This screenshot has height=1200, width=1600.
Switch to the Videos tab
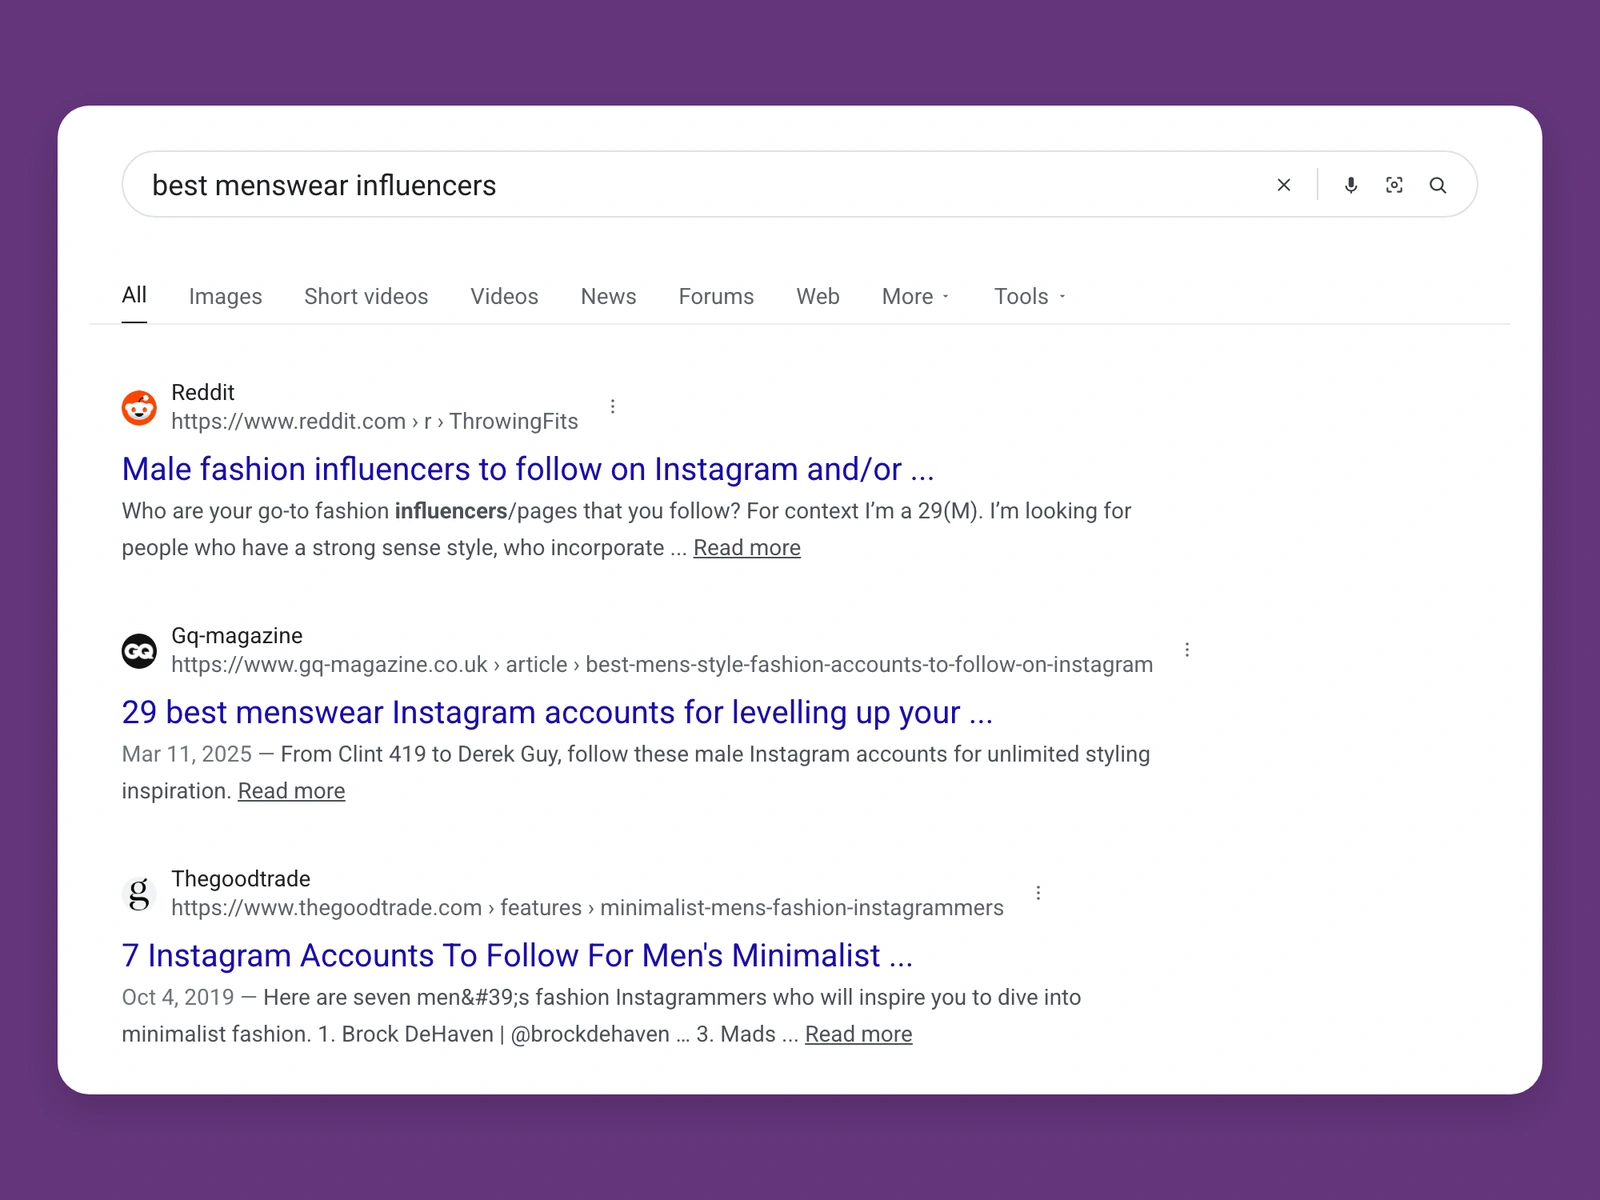click(x=504, y=297)
